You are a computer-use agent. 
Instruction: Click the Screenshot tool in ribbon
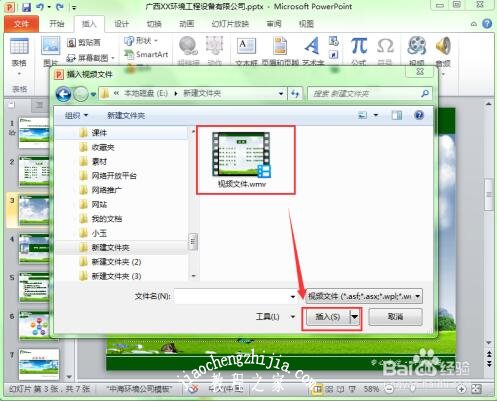coord(87,58)
